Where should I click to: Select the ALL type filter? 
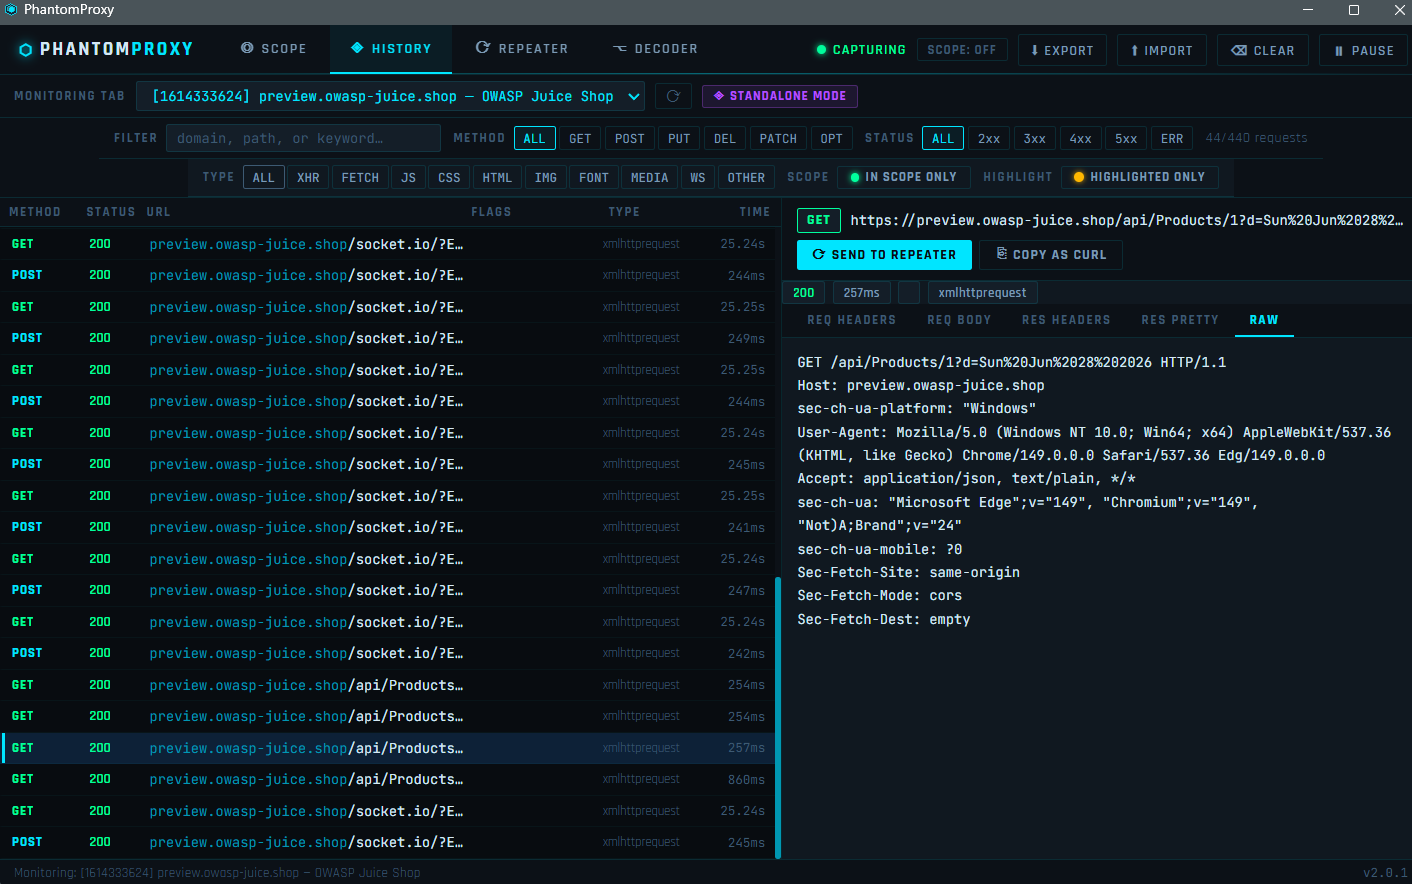click(x=263, y=177)
